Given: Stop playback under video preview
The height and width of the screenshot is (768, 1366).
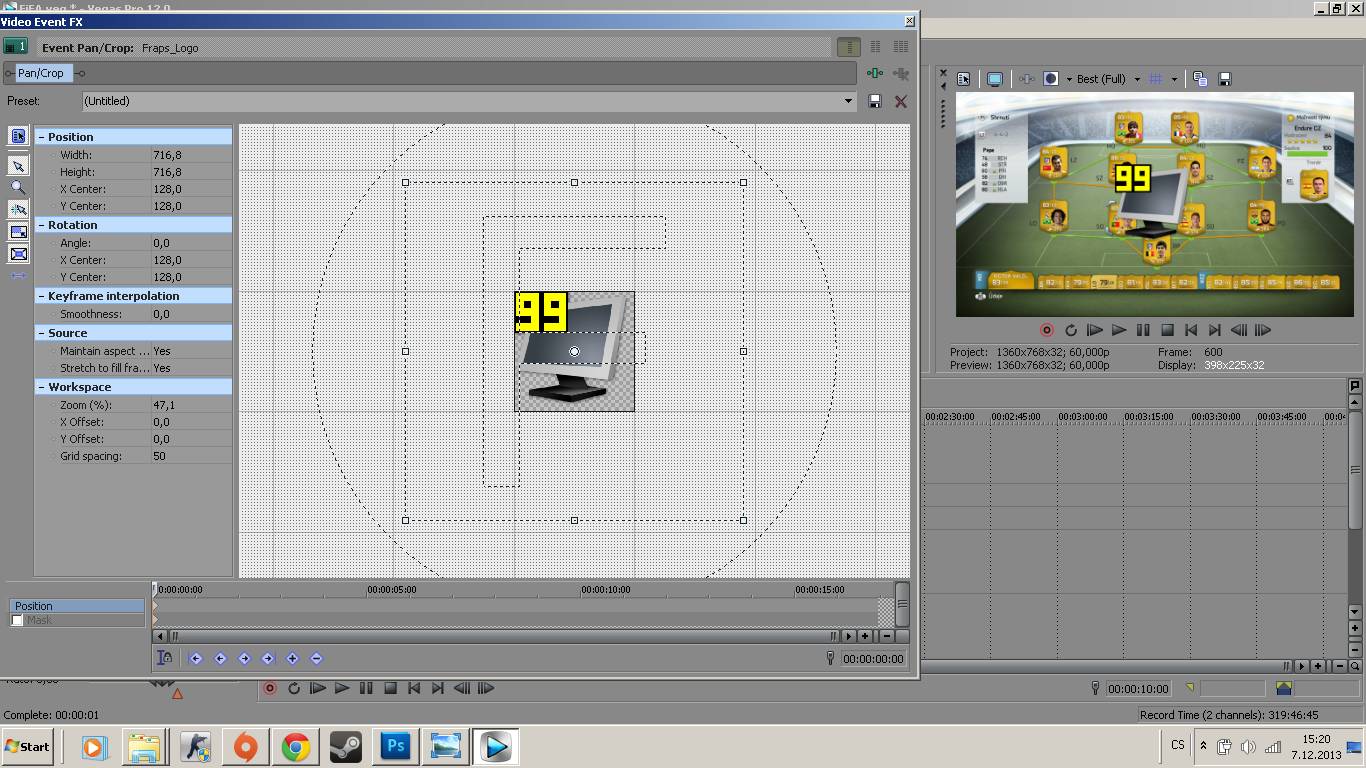Looking at the screenshot, I should (1167, 330).
